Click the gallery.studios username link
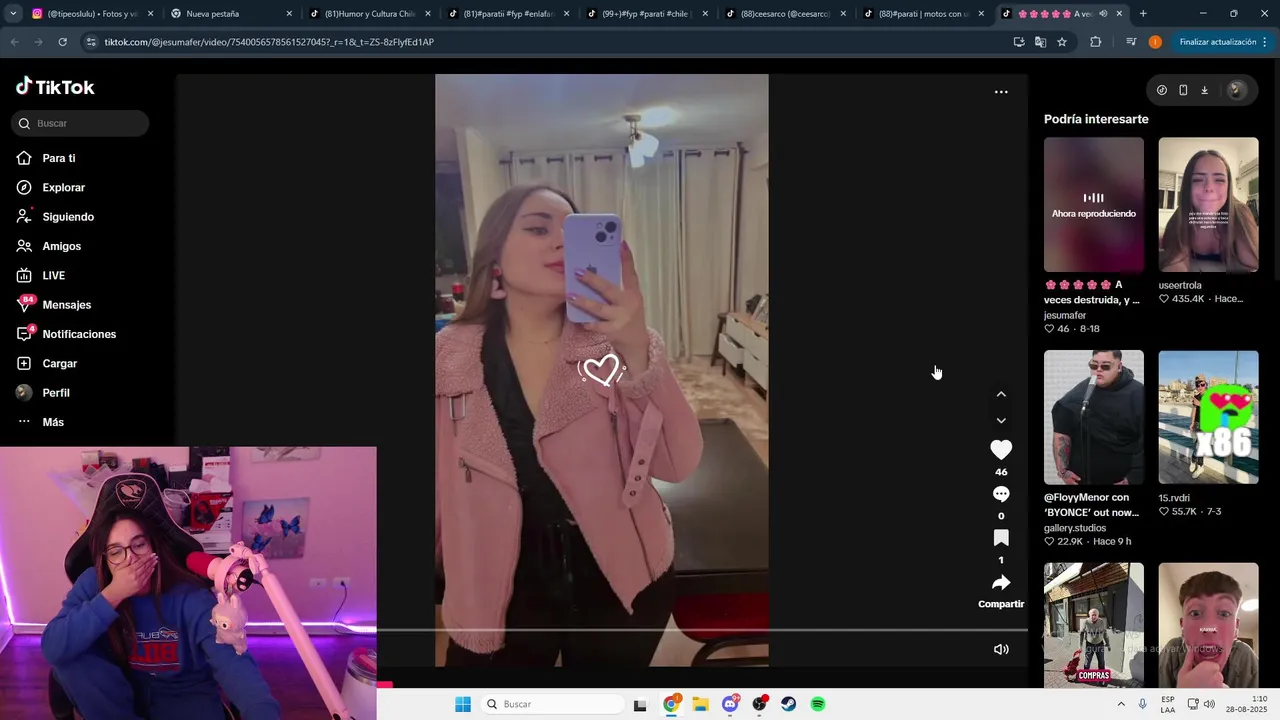Screen dimensions: 1280x720 click(x=1075, y=528)
